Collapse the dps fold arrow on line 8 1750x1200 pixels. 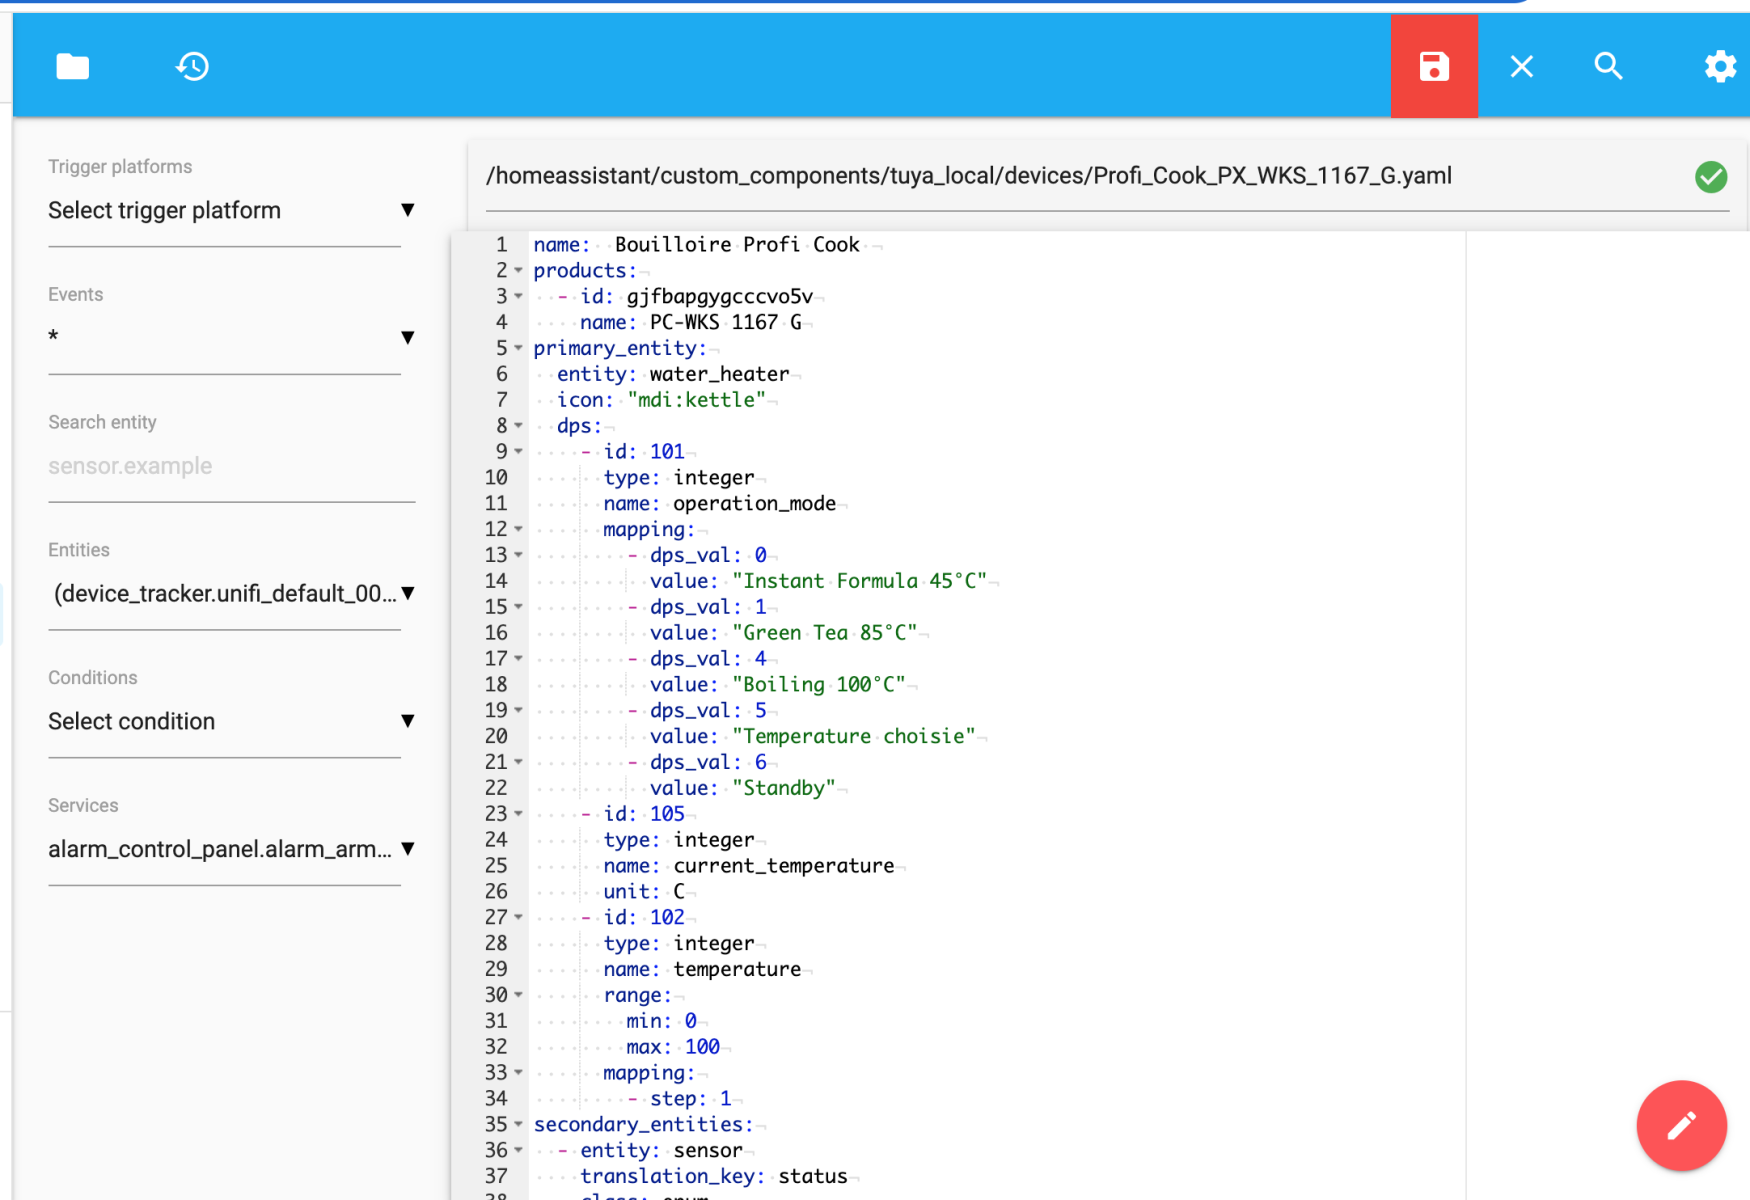(x=518, y=426)
